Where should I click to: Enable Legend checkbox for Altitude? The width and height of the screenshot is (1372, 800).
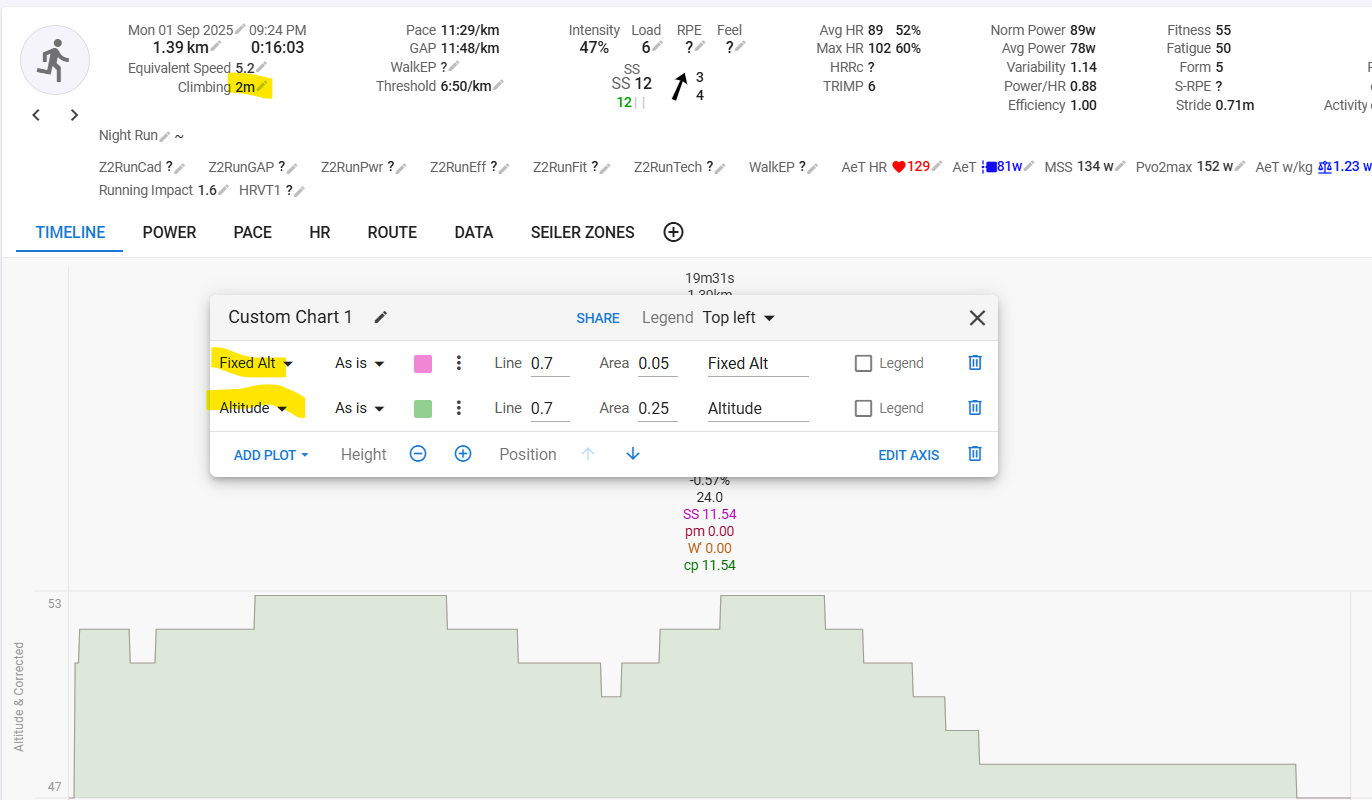[863, 408]
